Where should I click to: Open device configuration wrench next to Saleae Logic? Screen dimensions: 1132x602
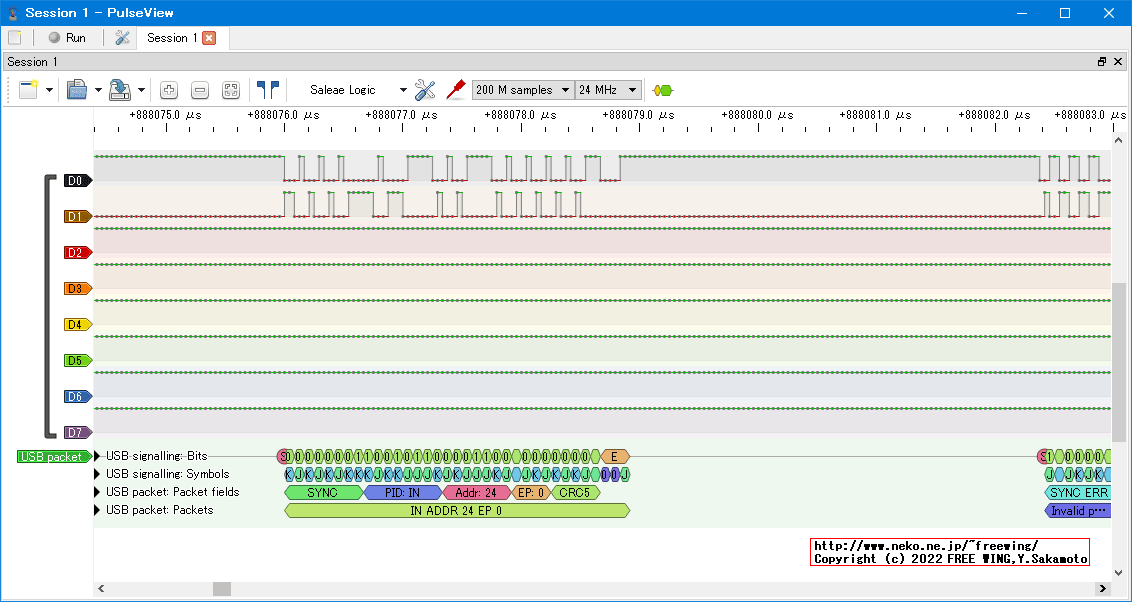pyautogui.click(x=425, y=90)
